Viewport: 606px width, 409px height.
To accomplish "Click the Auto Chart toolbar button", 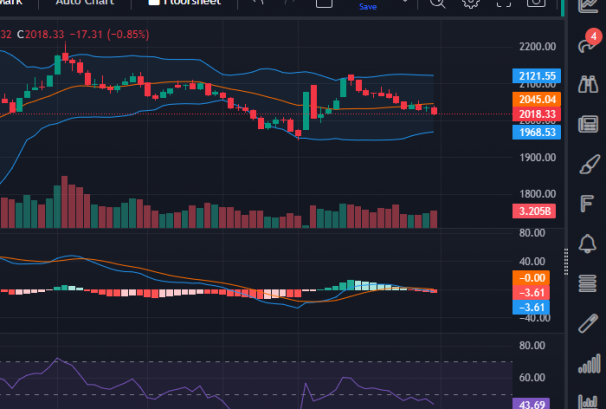I will click(x=85, y=2).
